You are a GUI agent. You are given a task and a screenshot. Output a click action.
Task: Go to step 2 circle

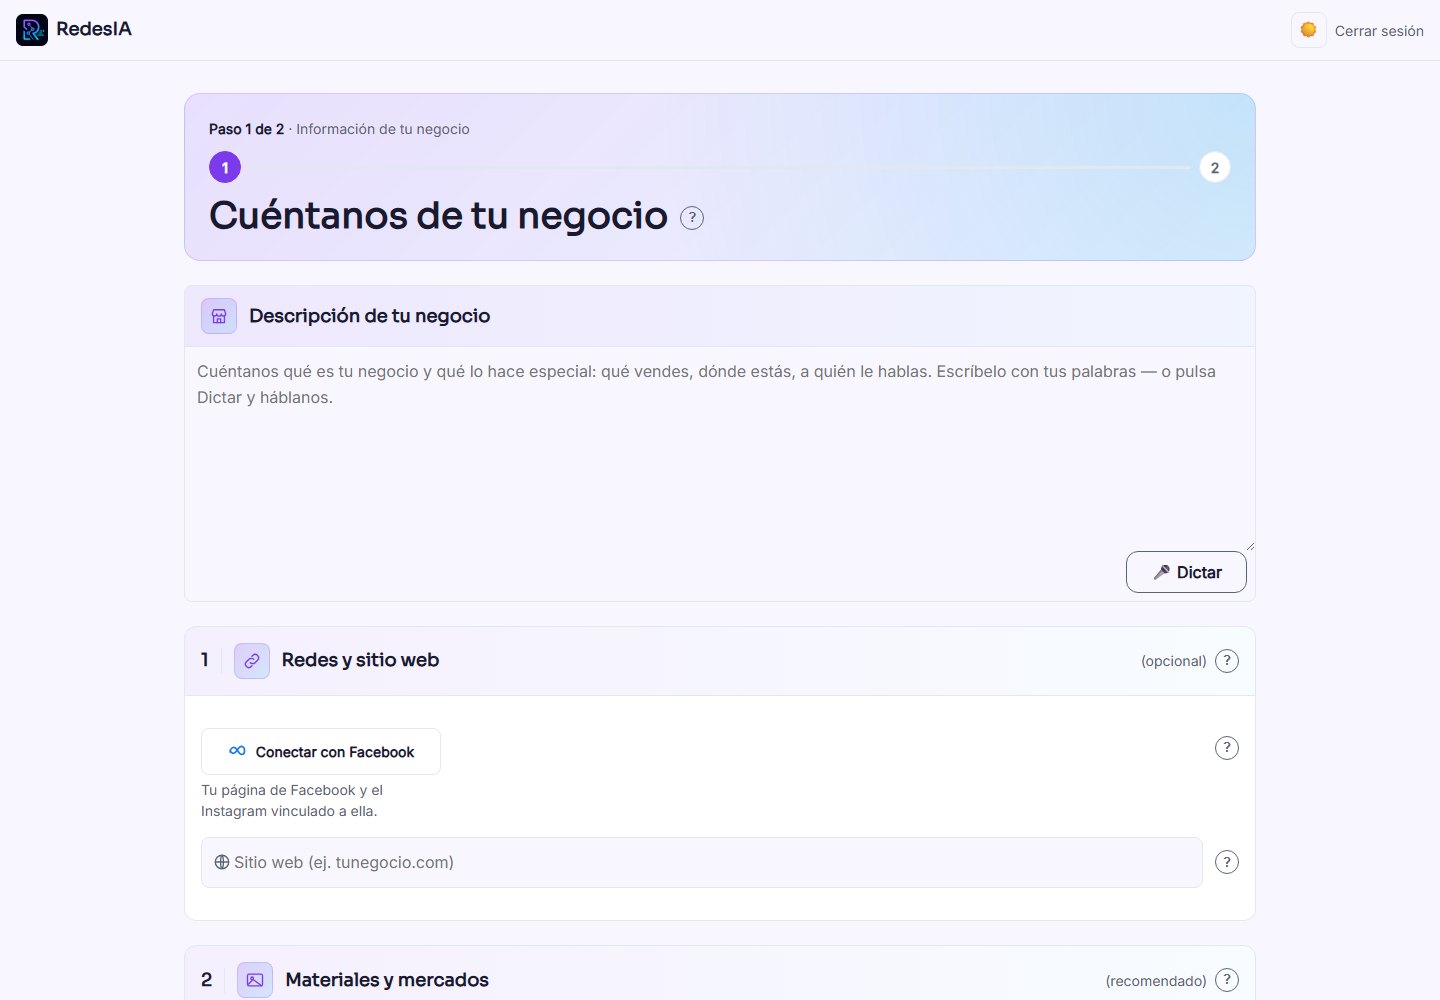coord(1215,167)
